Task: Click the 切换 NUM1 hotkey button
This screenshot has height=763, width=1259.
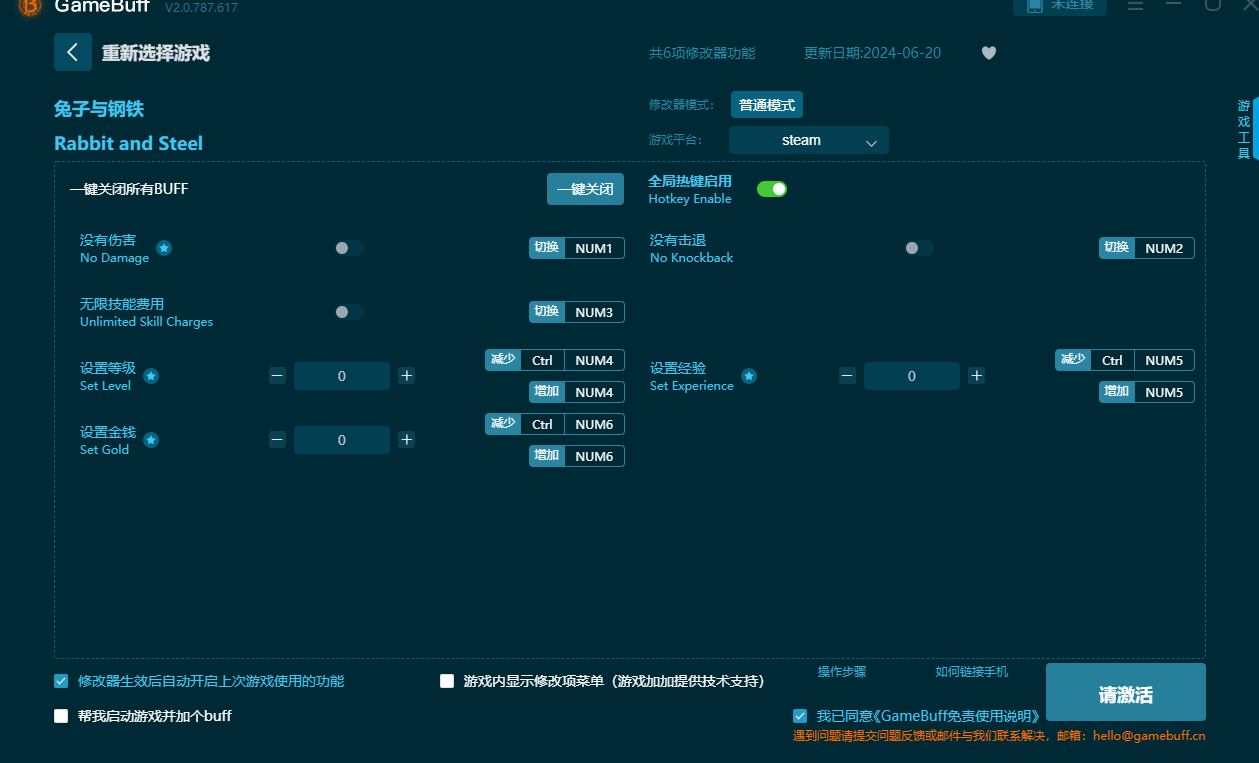Action: point(577,248)
